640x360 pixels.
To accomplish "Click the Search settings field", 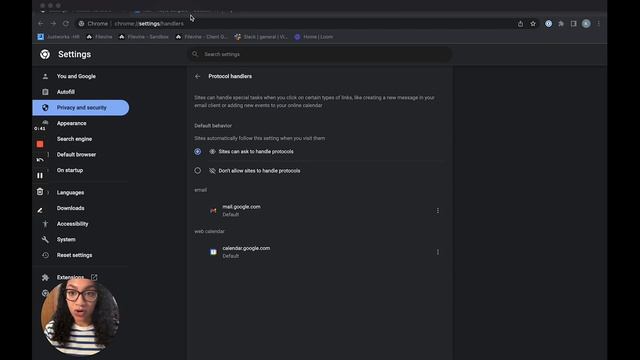I will pos(320,54).
